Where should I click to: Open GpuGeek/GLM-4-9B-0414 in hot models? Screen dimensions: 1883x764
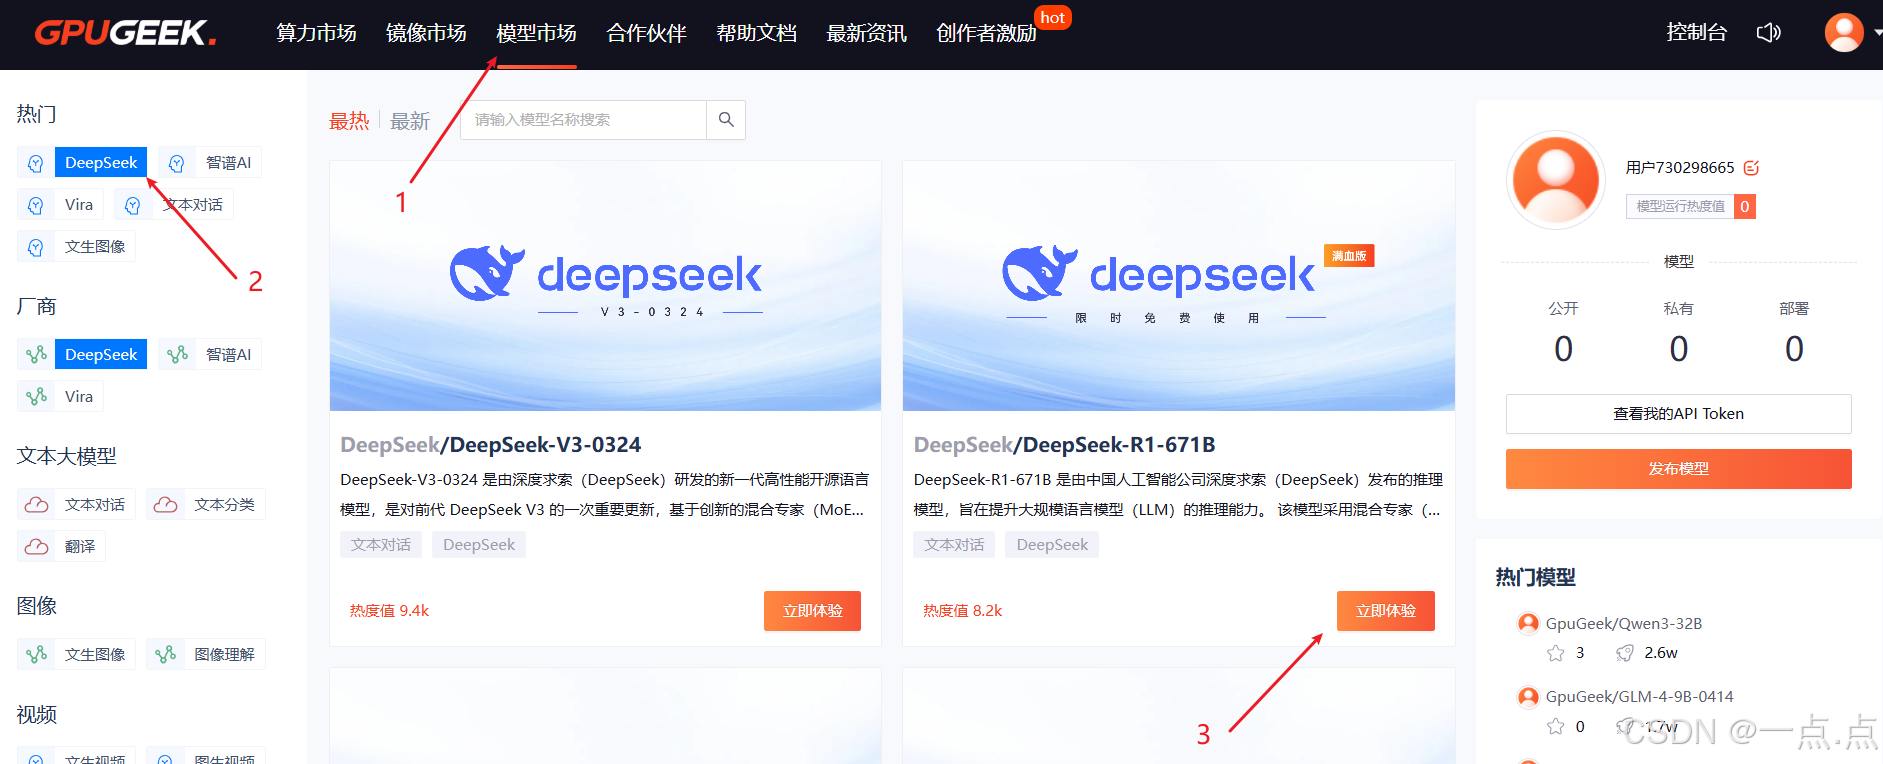pos(1639,696)
